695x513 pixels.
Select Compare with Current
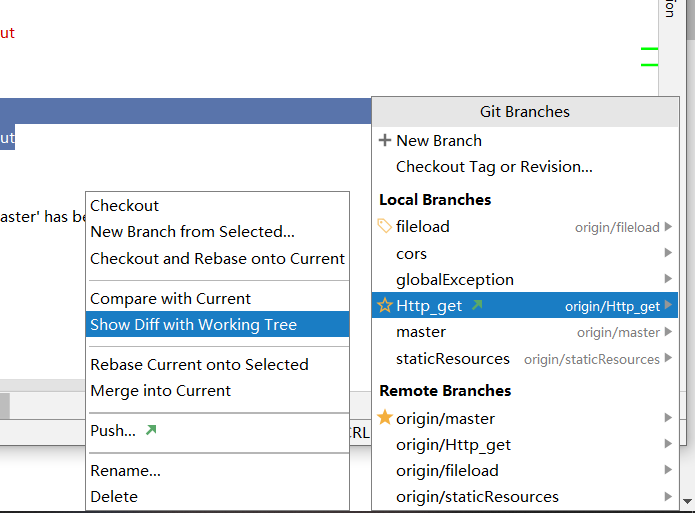click(x=217, y=298)
